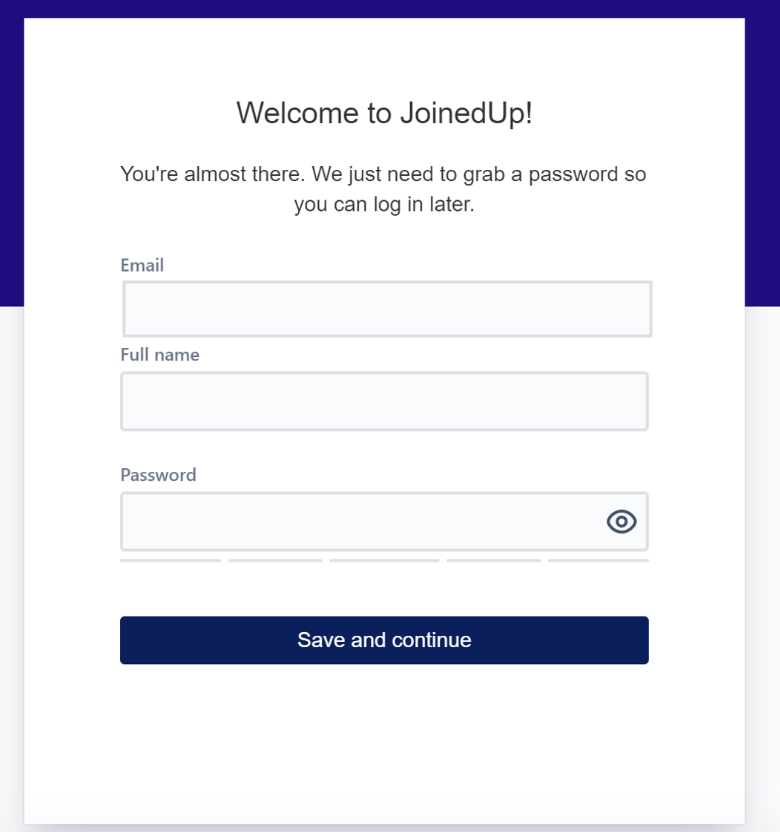Select the Password input box

pos(360,521)
